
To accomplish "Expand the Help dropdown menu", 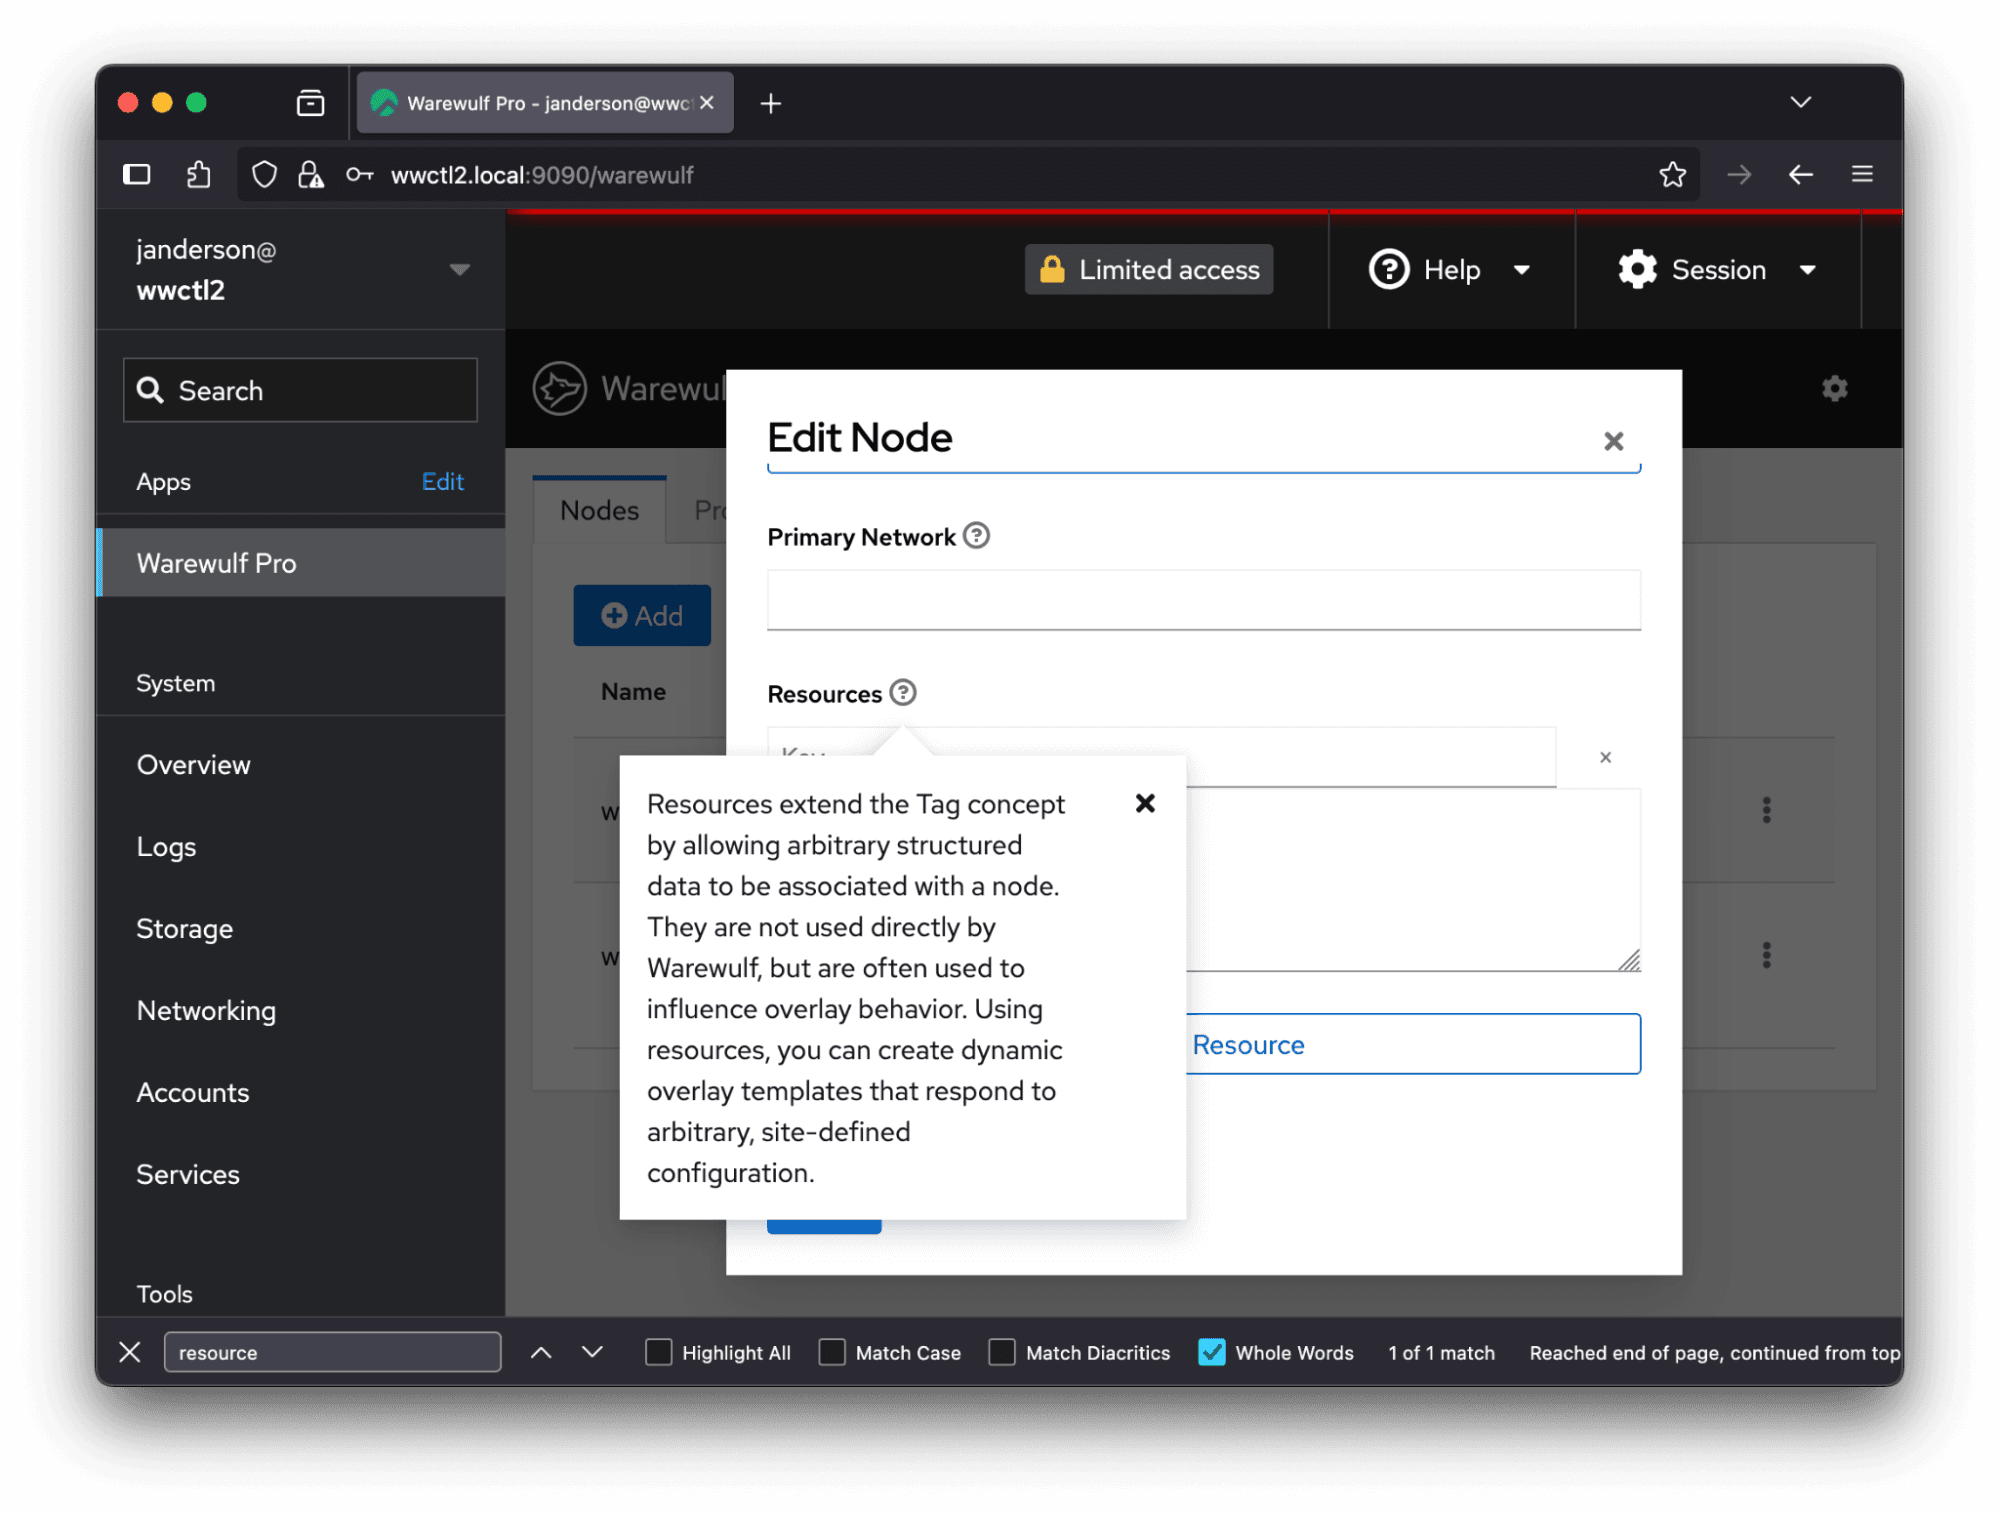I will 1449,270.
